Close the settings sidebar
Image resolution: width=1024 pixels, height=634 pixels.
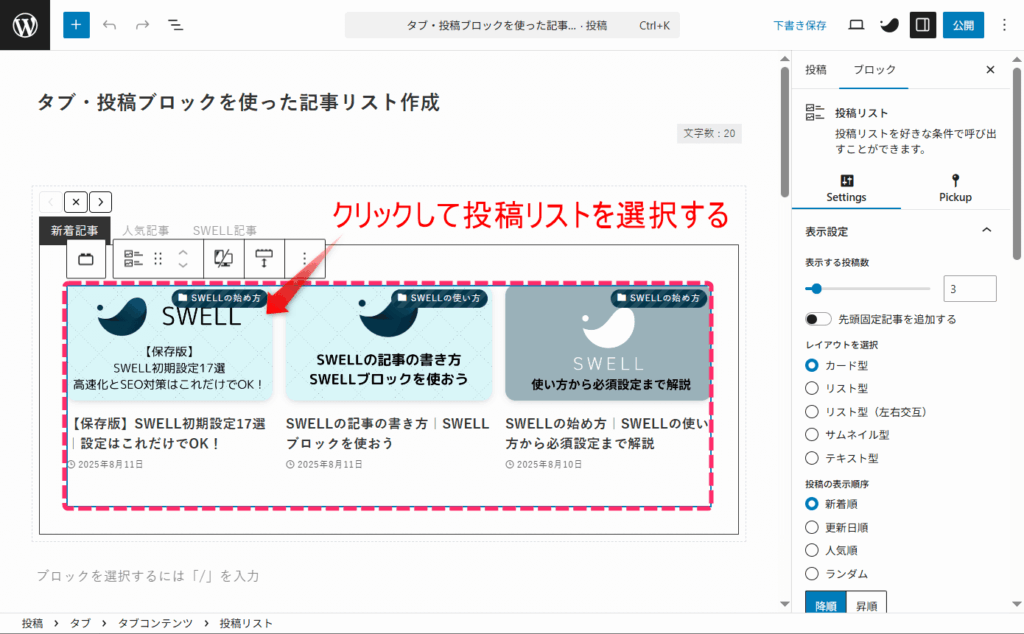[990, 69]
